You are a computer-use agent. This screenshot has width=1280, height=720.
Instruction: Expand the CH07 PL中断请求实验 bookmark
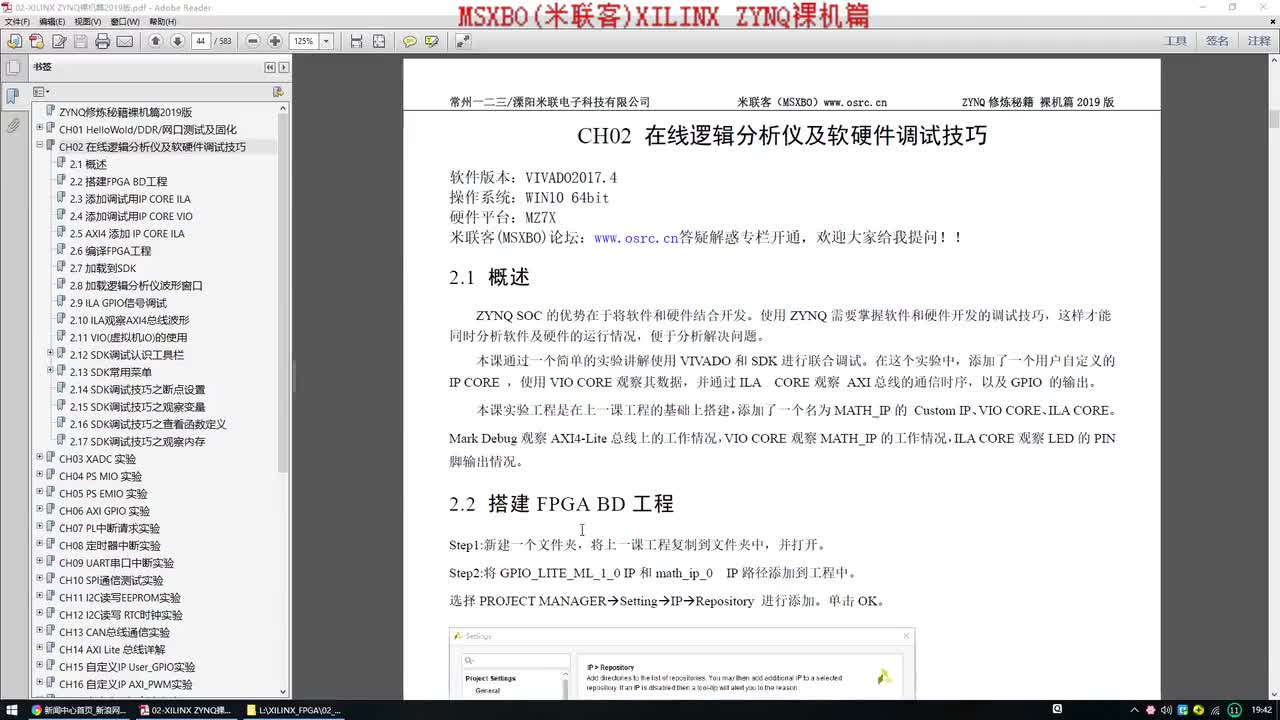[39, 526]
